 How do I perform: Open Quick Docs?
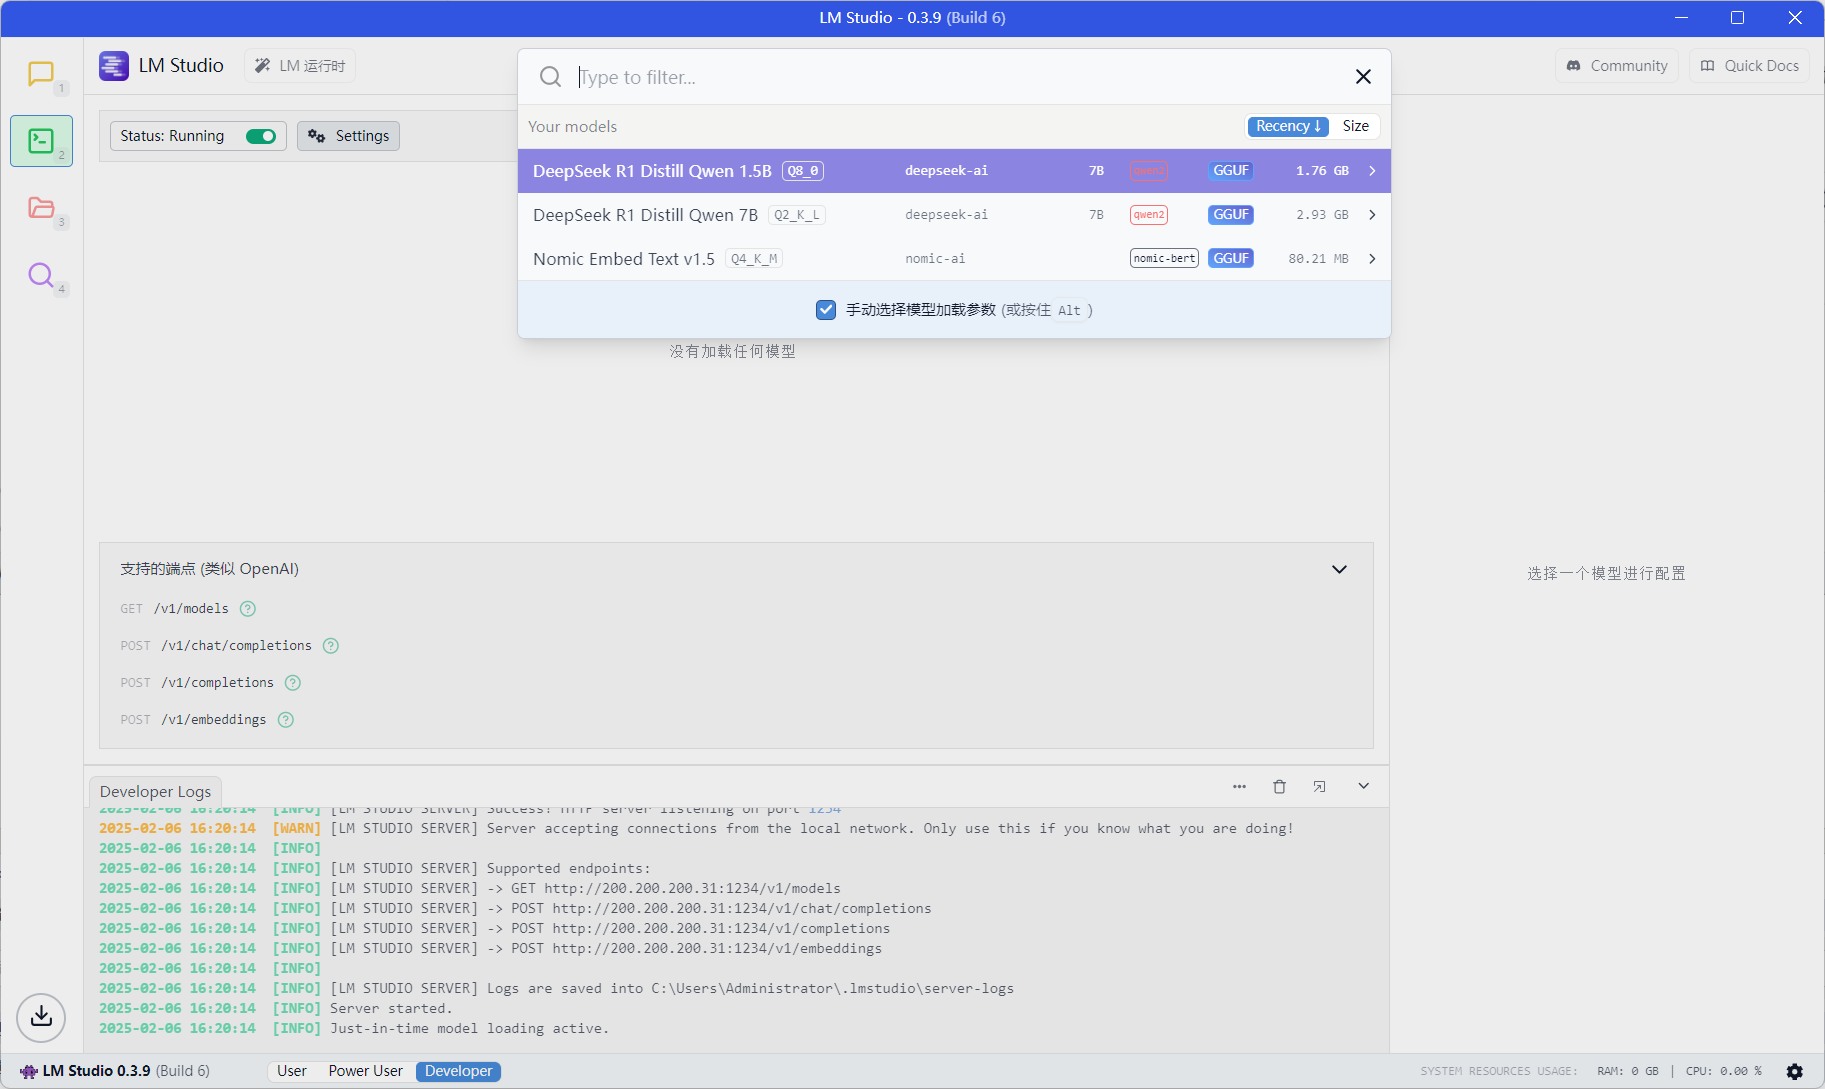coord(1750,66)
